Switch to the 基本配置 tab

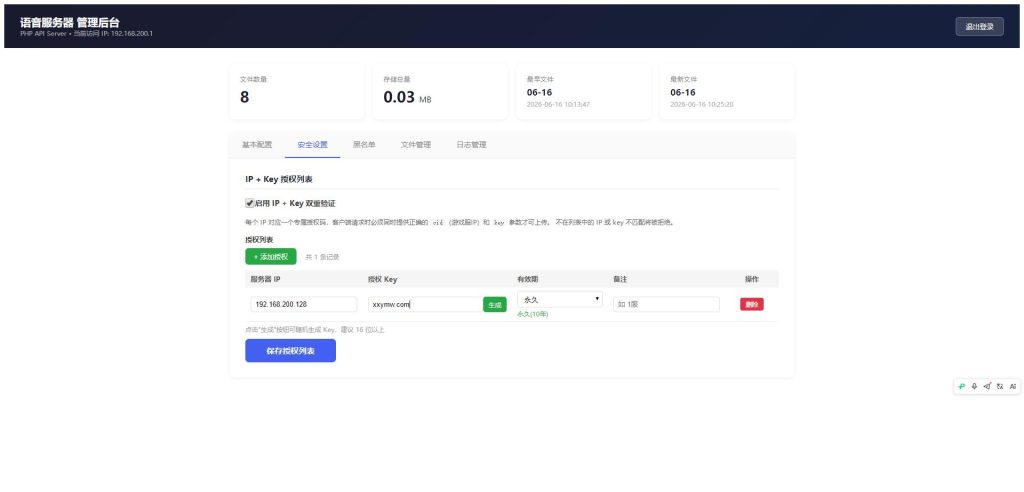point(257,145)
